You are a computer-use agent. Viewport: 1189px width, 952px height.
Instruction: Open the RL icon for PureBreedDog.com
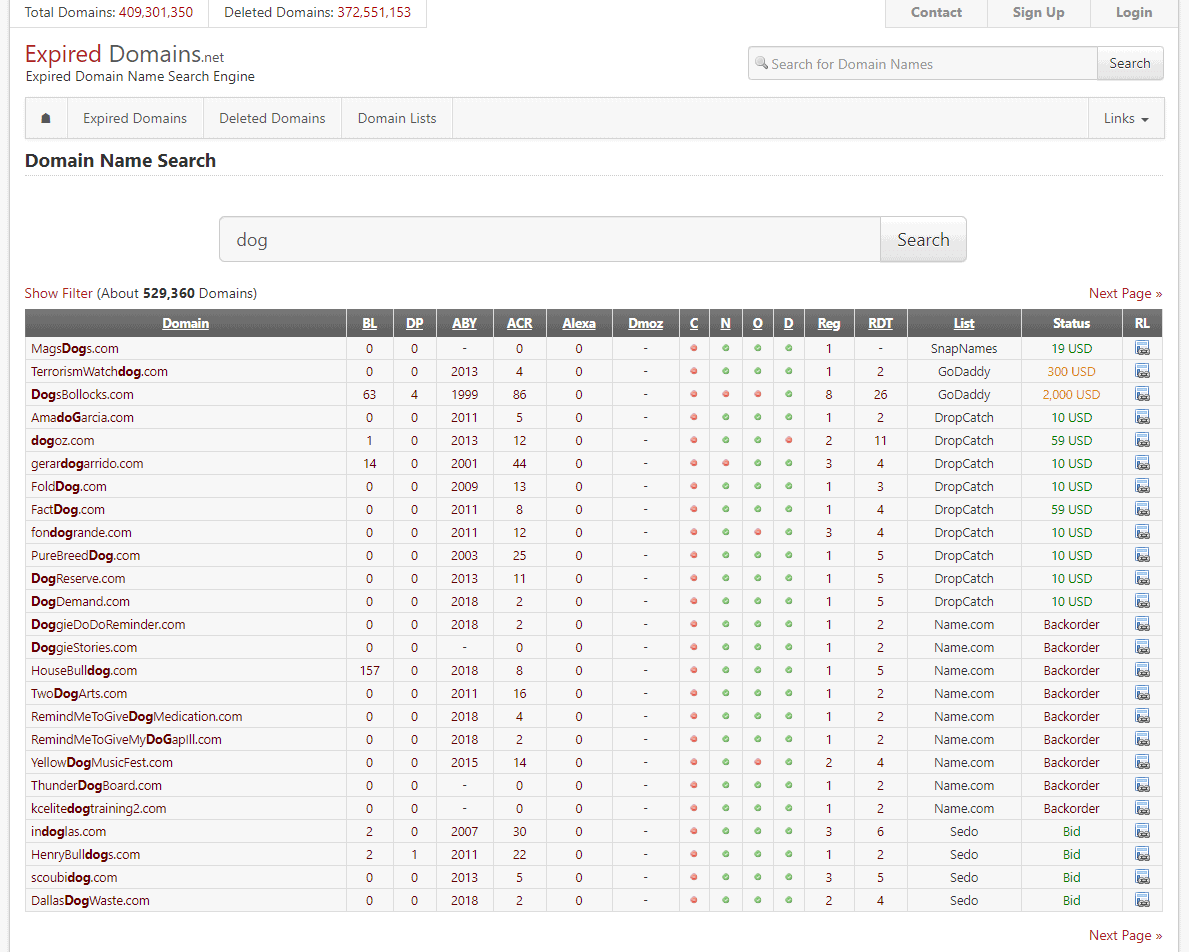pyautogui.click(x=1142, y=555)
